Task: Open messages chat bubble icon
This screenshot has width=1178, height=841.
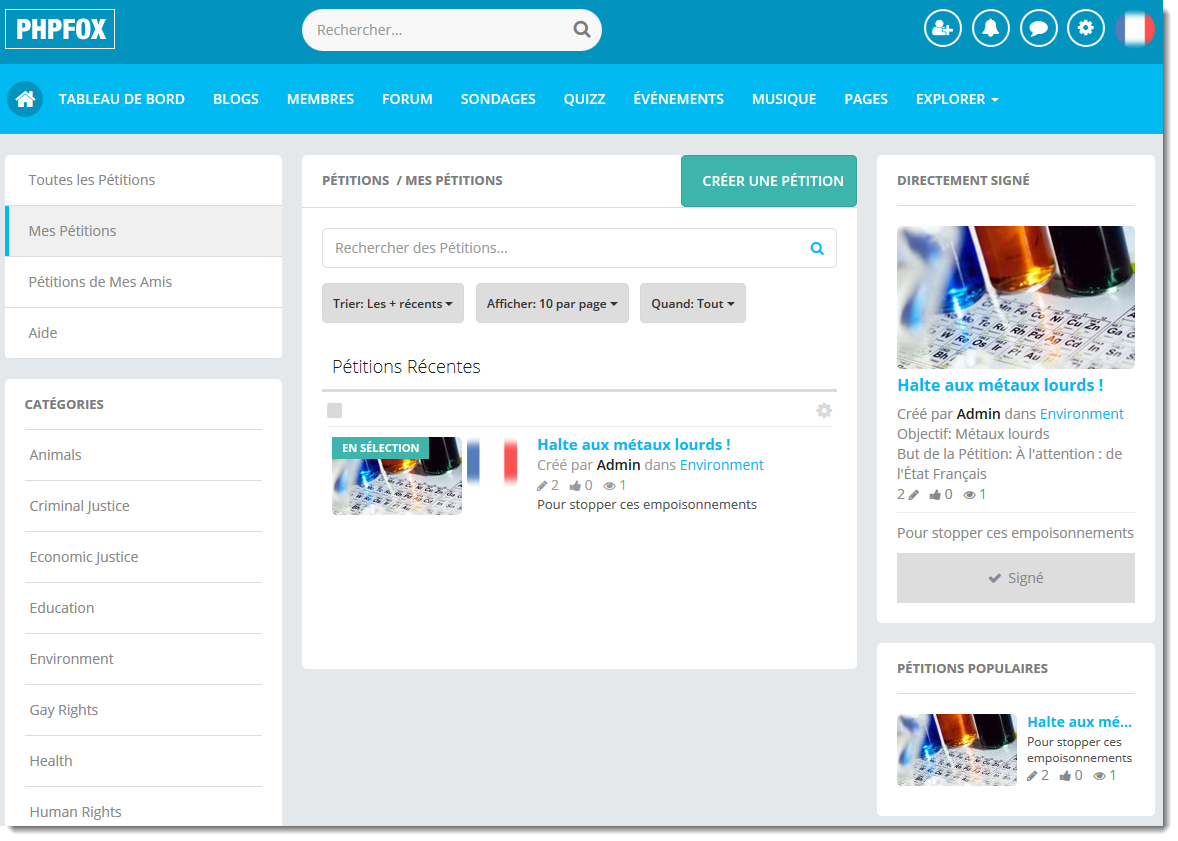Action: pos(1038,29)
